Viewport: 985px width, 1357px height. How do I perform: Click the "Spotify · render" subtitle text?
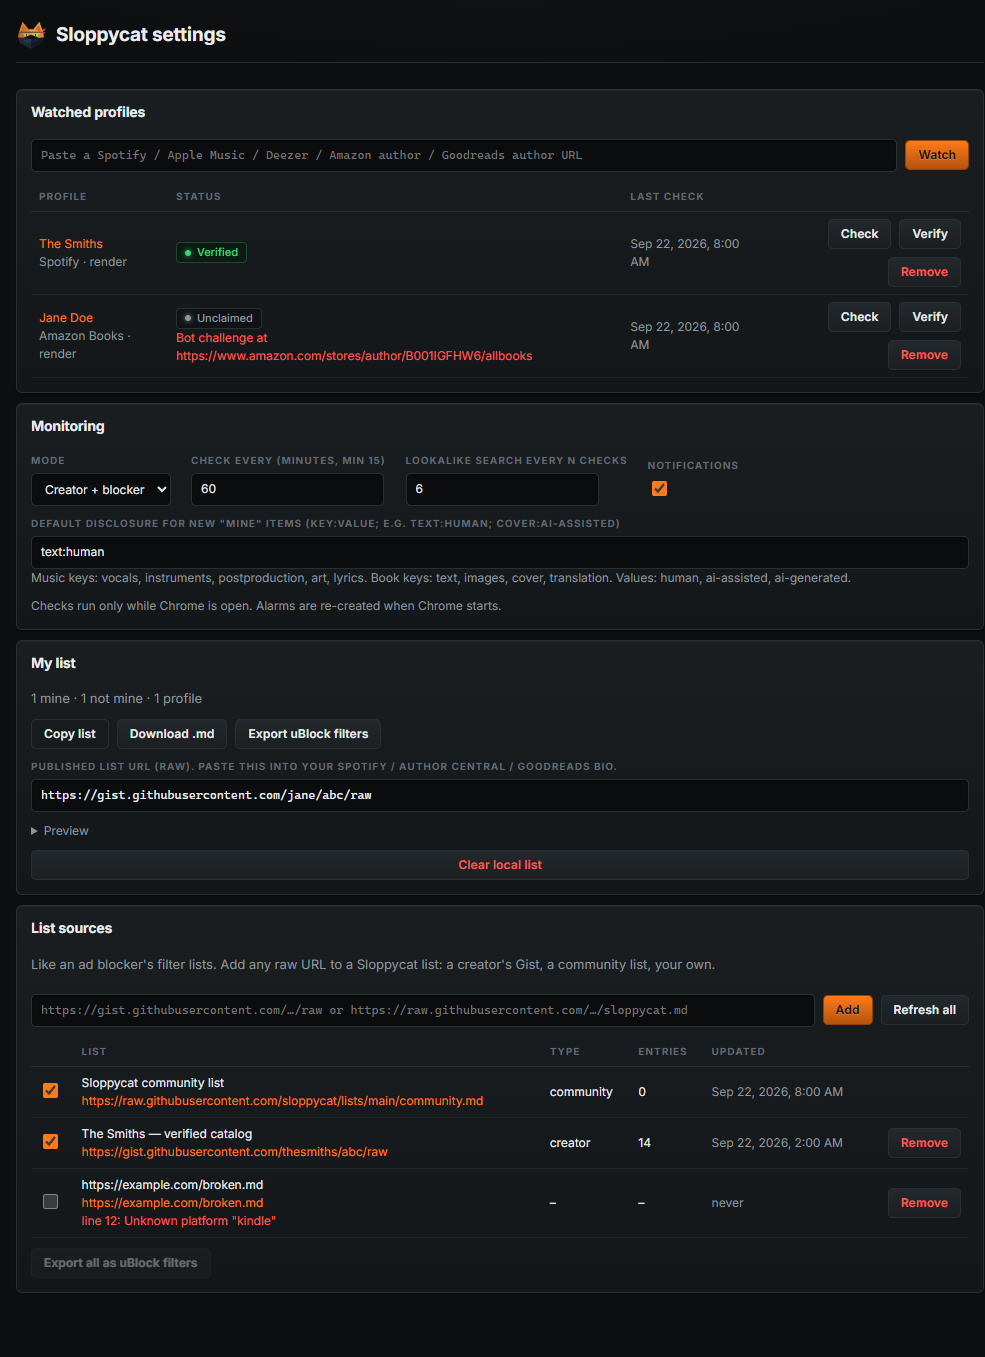pos(83,262)
